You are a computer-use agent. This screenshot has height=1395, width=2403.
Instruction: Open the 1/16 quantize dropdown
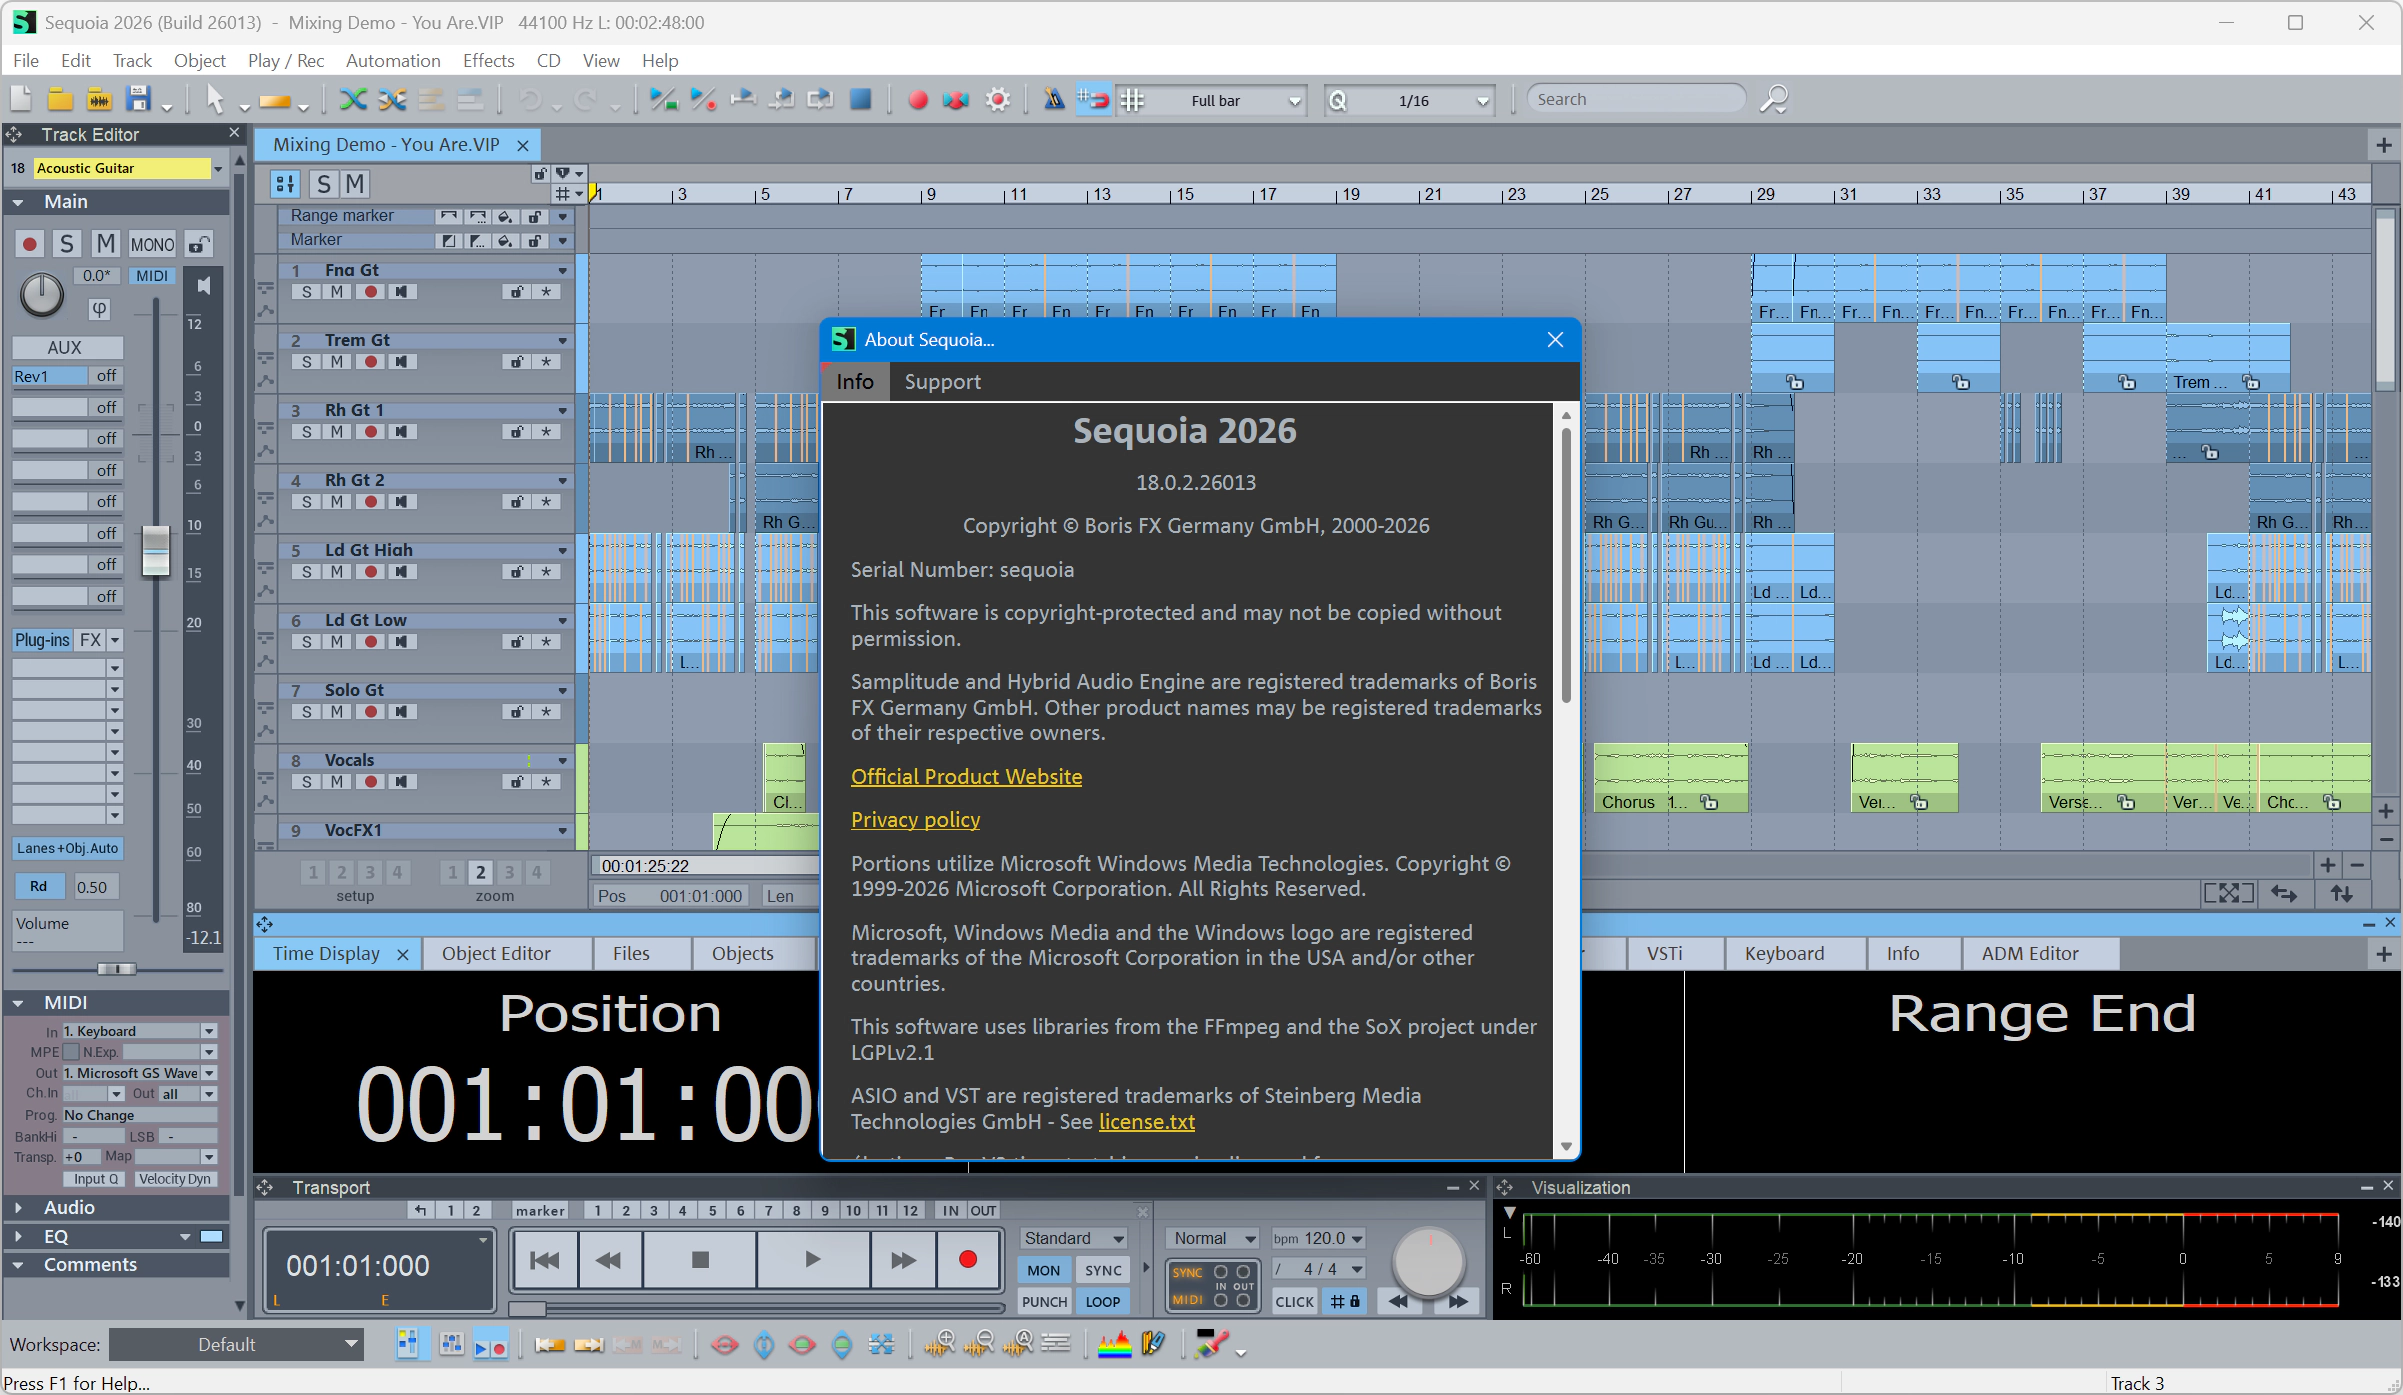pos(1482,101)
